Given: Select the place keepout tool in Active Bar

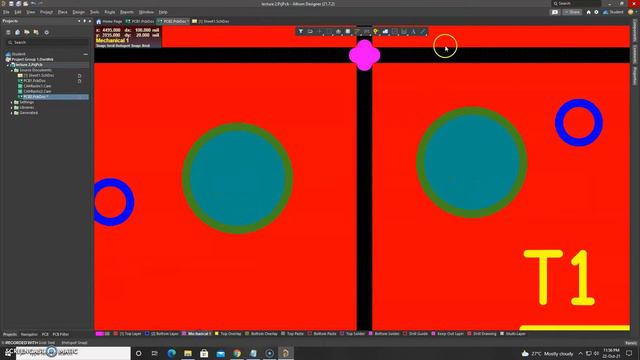Looking at the screenshot, I should pos(394,31).
